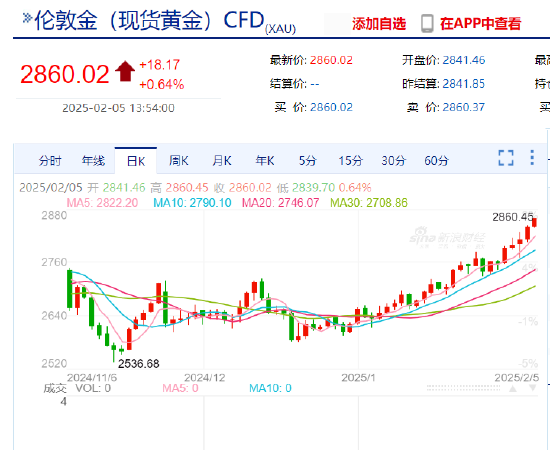Switch to the 月K chart view

coord(222,161)
